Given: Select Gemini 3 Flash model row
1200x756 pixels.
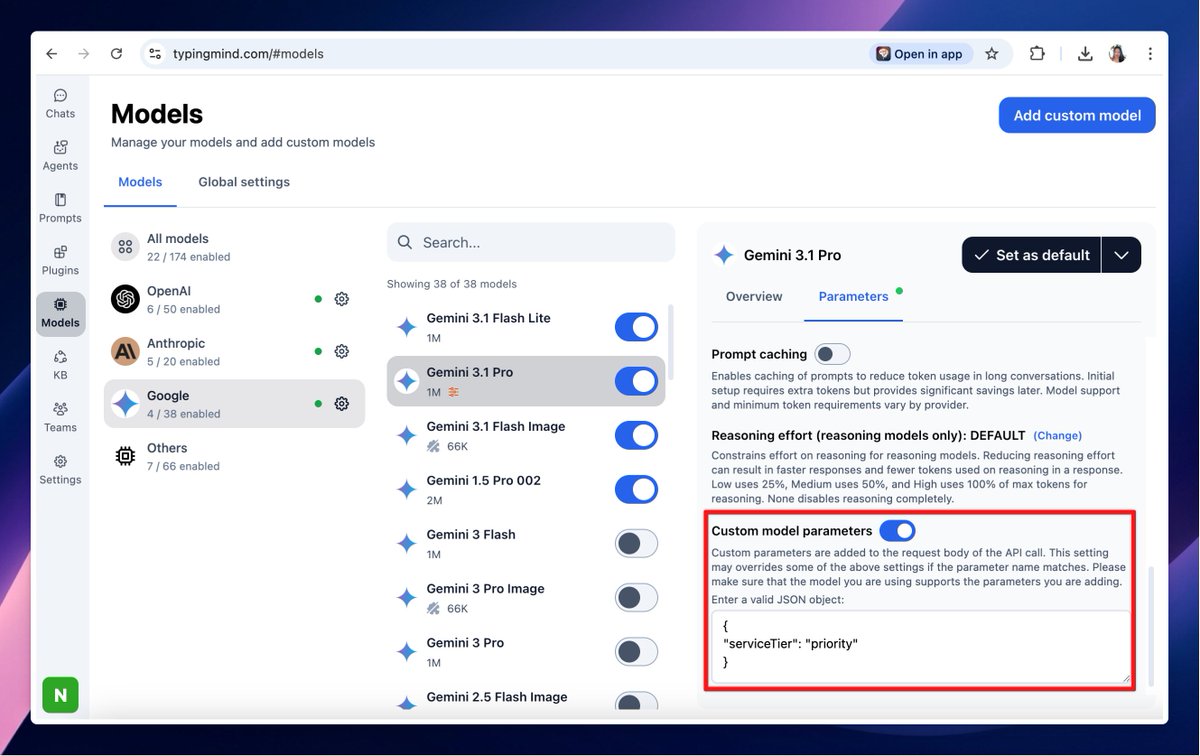Looking at the screenshot, I should (526, 543).
